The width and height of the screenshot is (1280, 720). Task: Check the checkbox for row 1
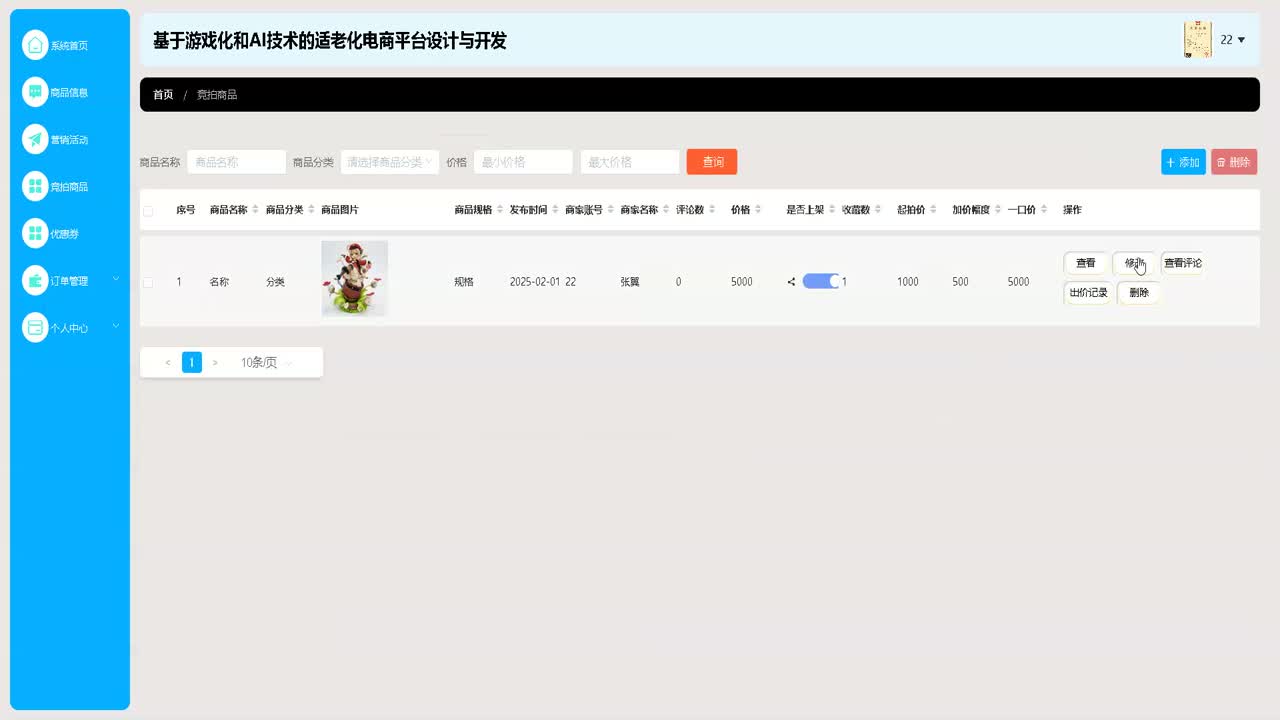point(148,283)
